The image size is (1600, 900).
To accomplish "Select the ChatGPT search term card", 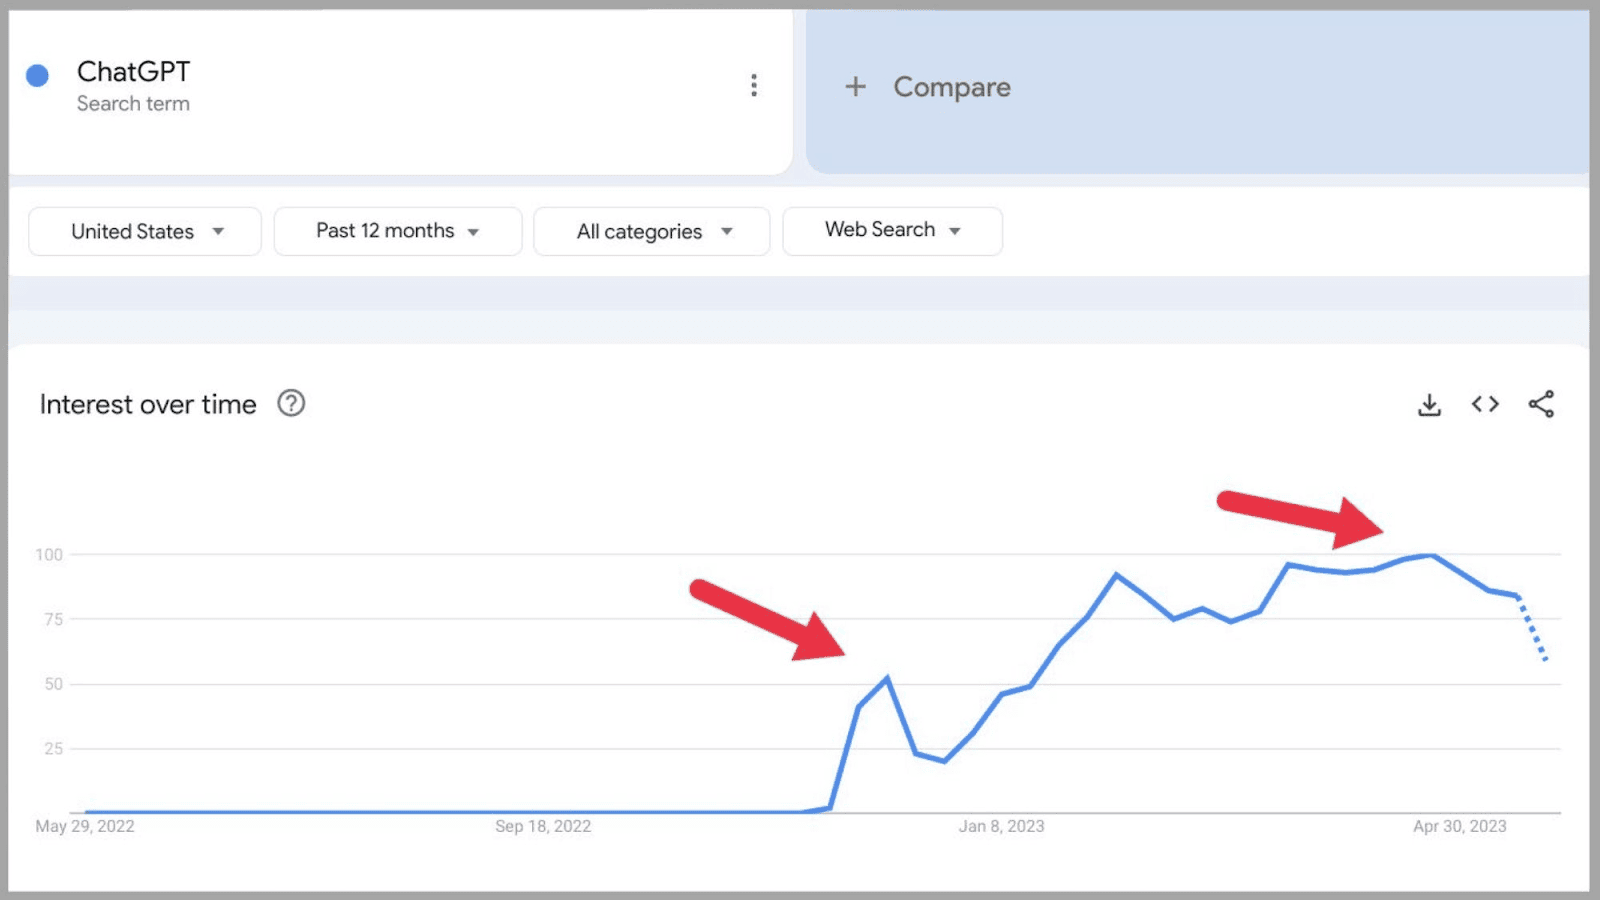I will (x=400, y=87).
